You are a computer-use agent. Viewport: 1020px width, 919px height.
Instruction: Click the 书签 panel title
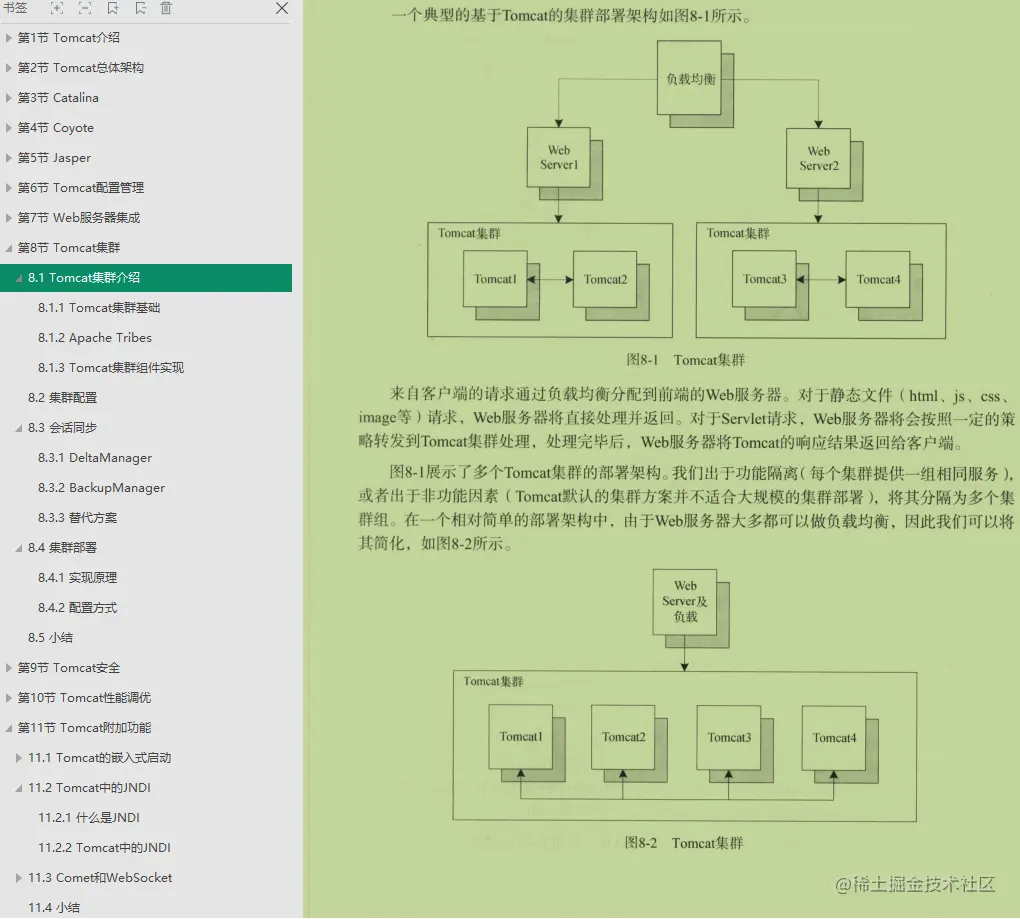(x=15, y=8)
